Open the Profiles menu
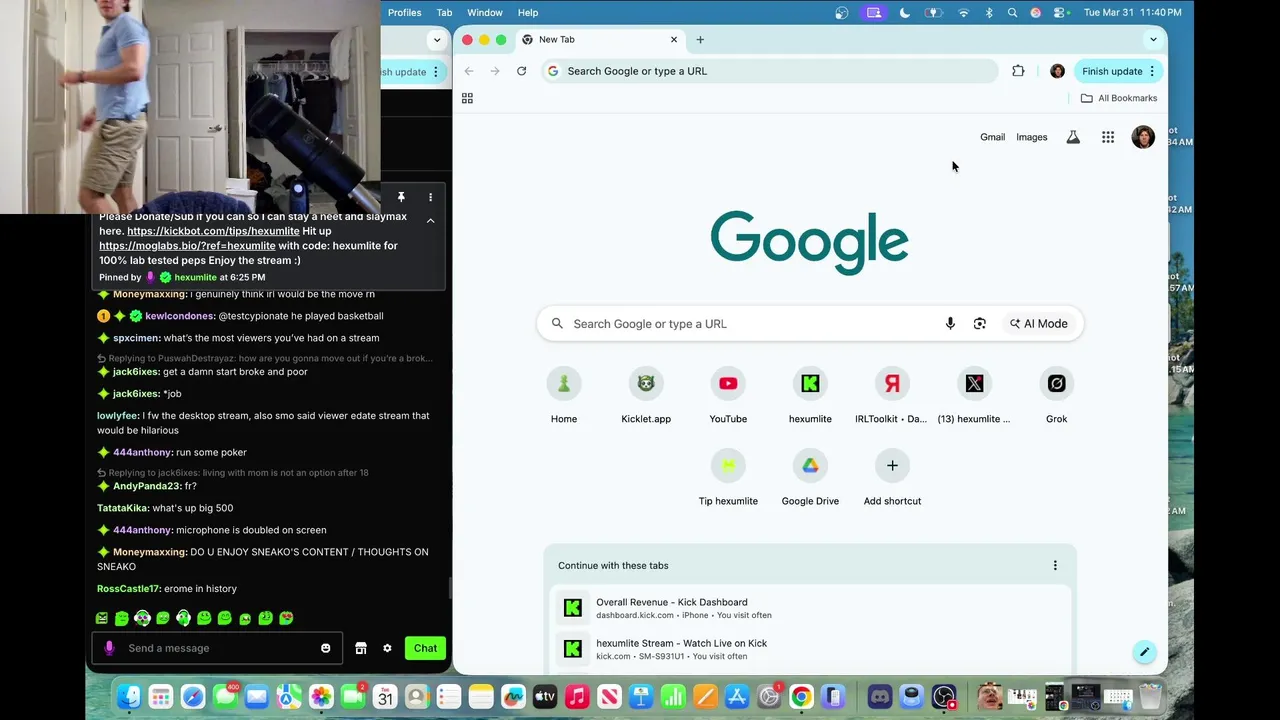Image resolution: width=1280 pixels, height=720 pixels. 404,13
